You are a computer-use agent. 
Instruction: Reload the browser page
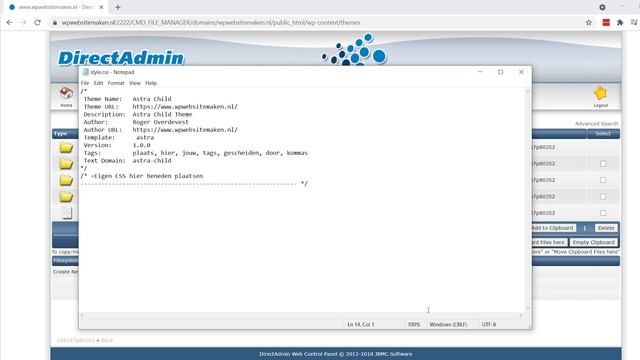pos(38,22)
